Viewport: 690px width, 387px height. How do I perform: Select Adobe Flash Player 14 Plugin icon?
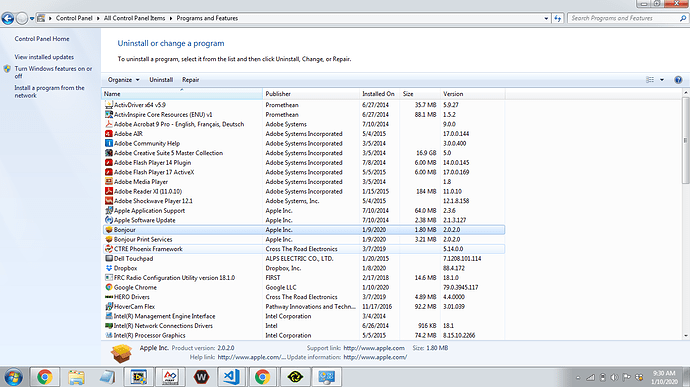point(109,162)
